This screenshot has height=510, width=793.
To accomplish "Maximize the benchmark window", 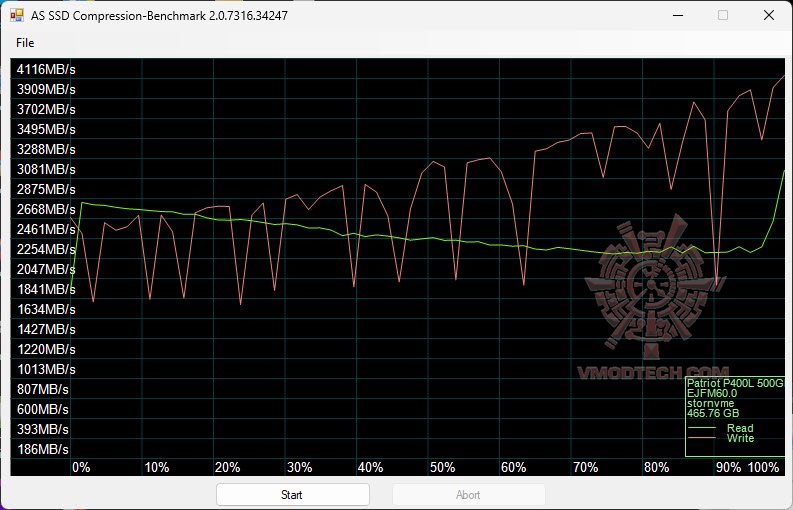I will coord(723,15).
